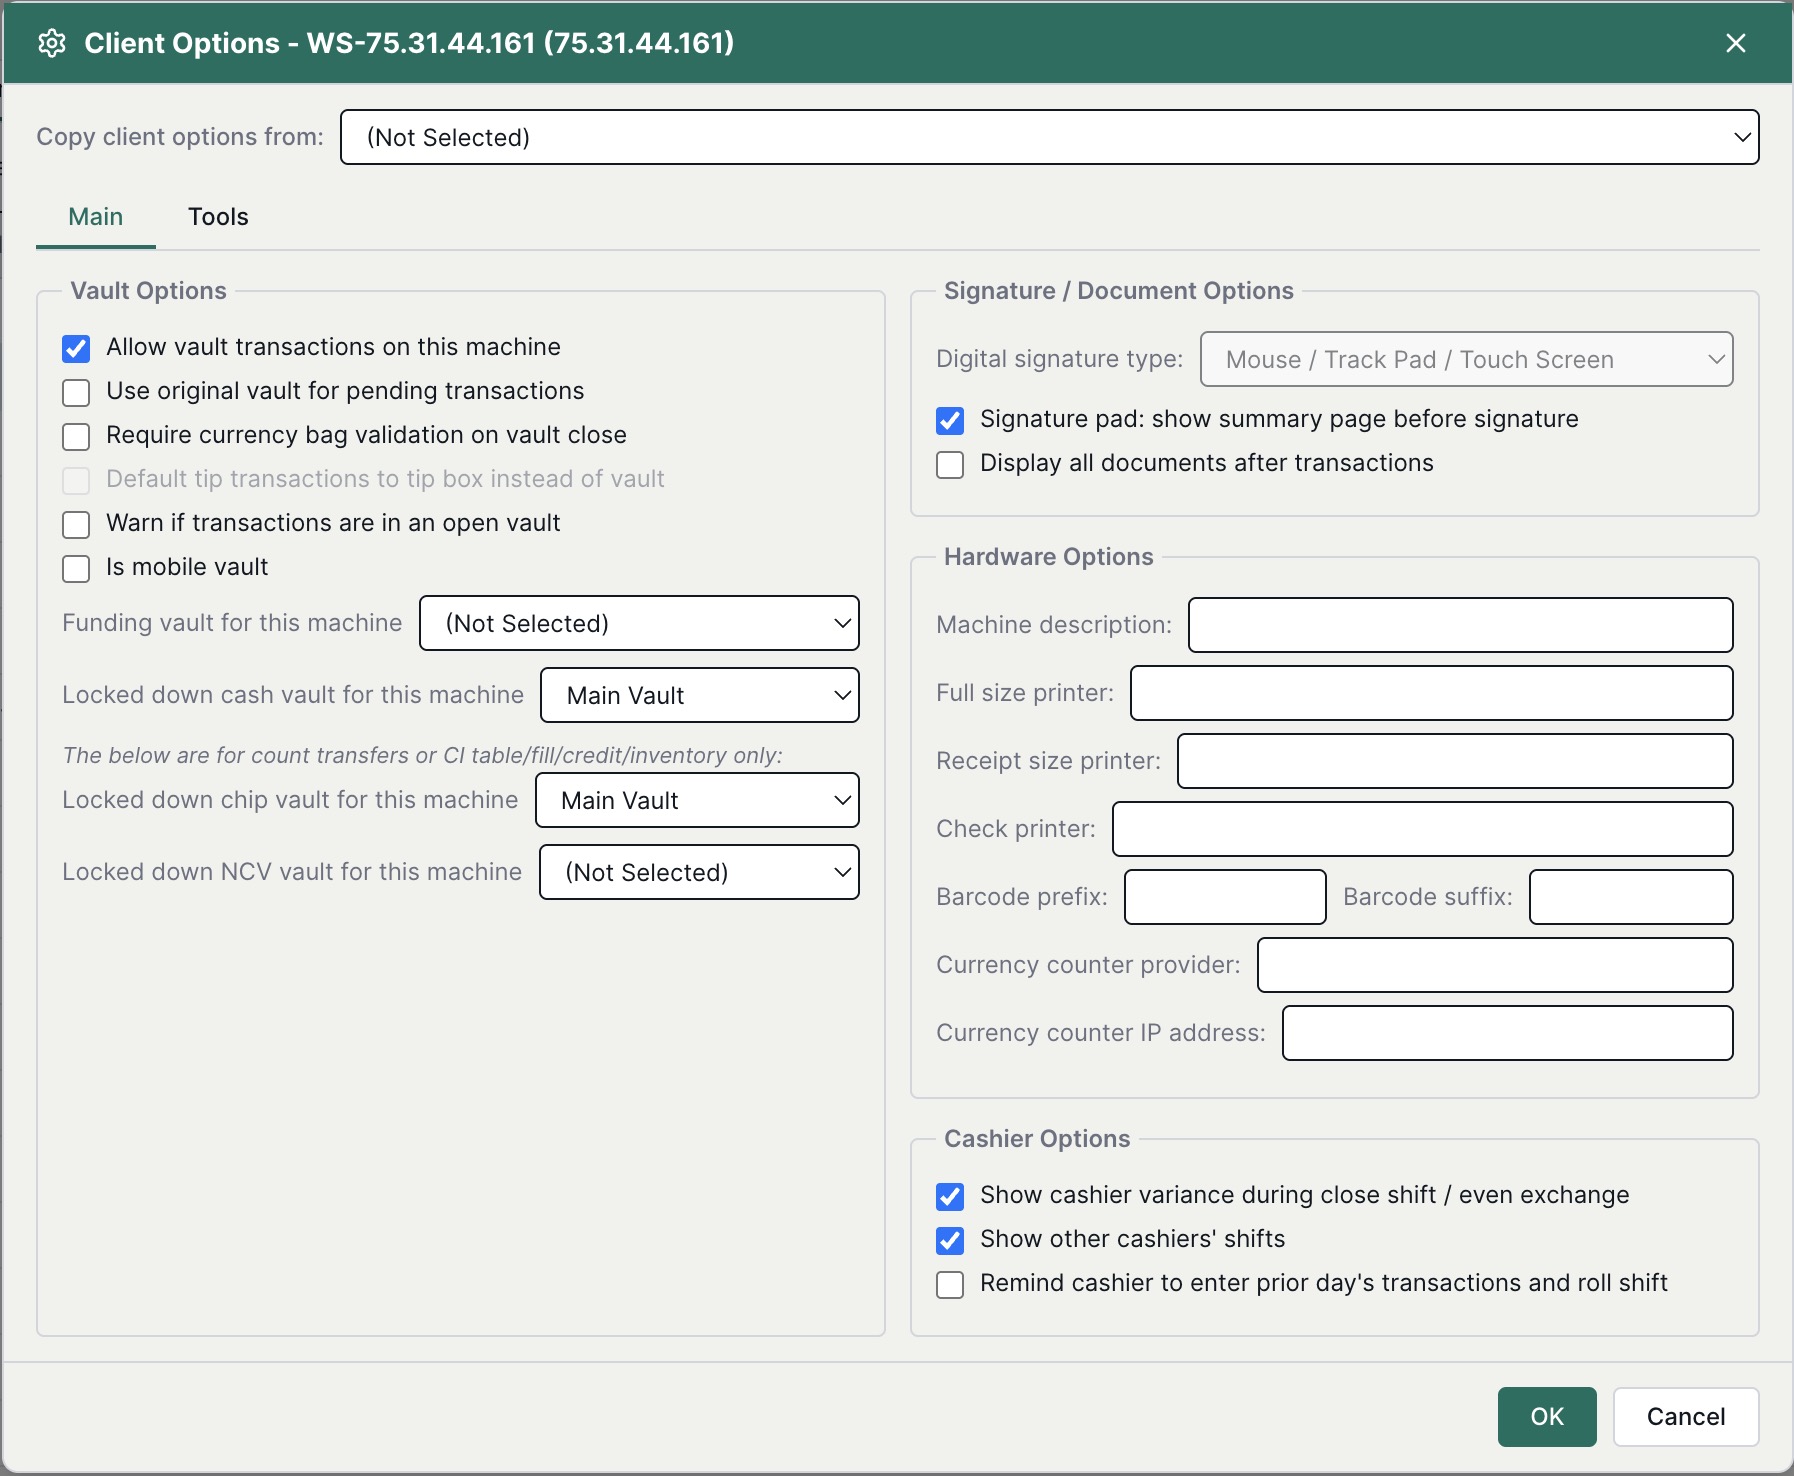Uncheck Show other cashiers' shifts
Image resolution: width=1794 pixels, height=1476 pixels.
(950, 1240)
